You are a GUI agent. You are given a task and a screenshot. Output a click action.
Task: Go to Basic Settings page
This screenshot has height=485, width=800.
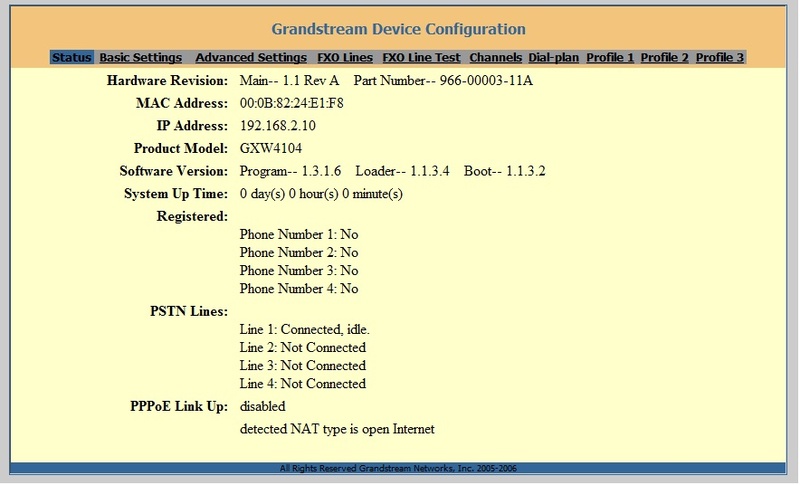coord(140,57)
